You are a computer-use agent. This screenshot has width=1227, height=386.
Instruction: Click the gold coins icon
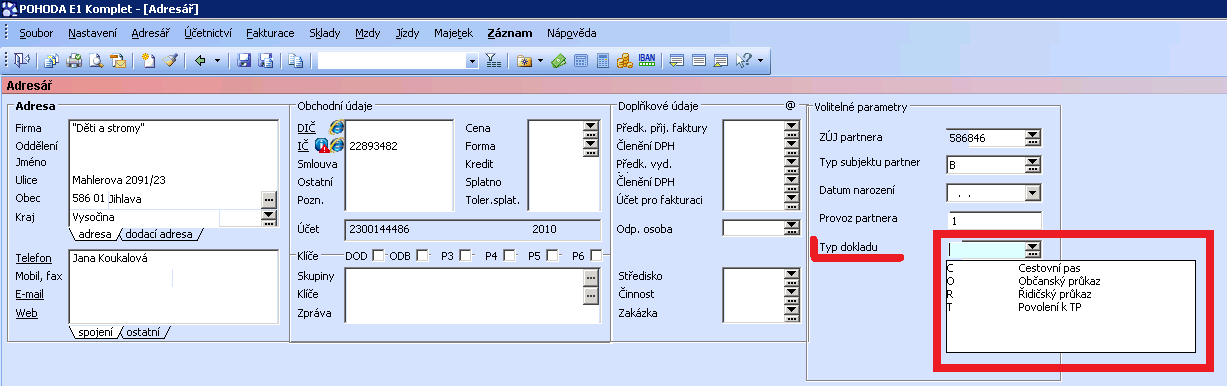tap(624, 61)
